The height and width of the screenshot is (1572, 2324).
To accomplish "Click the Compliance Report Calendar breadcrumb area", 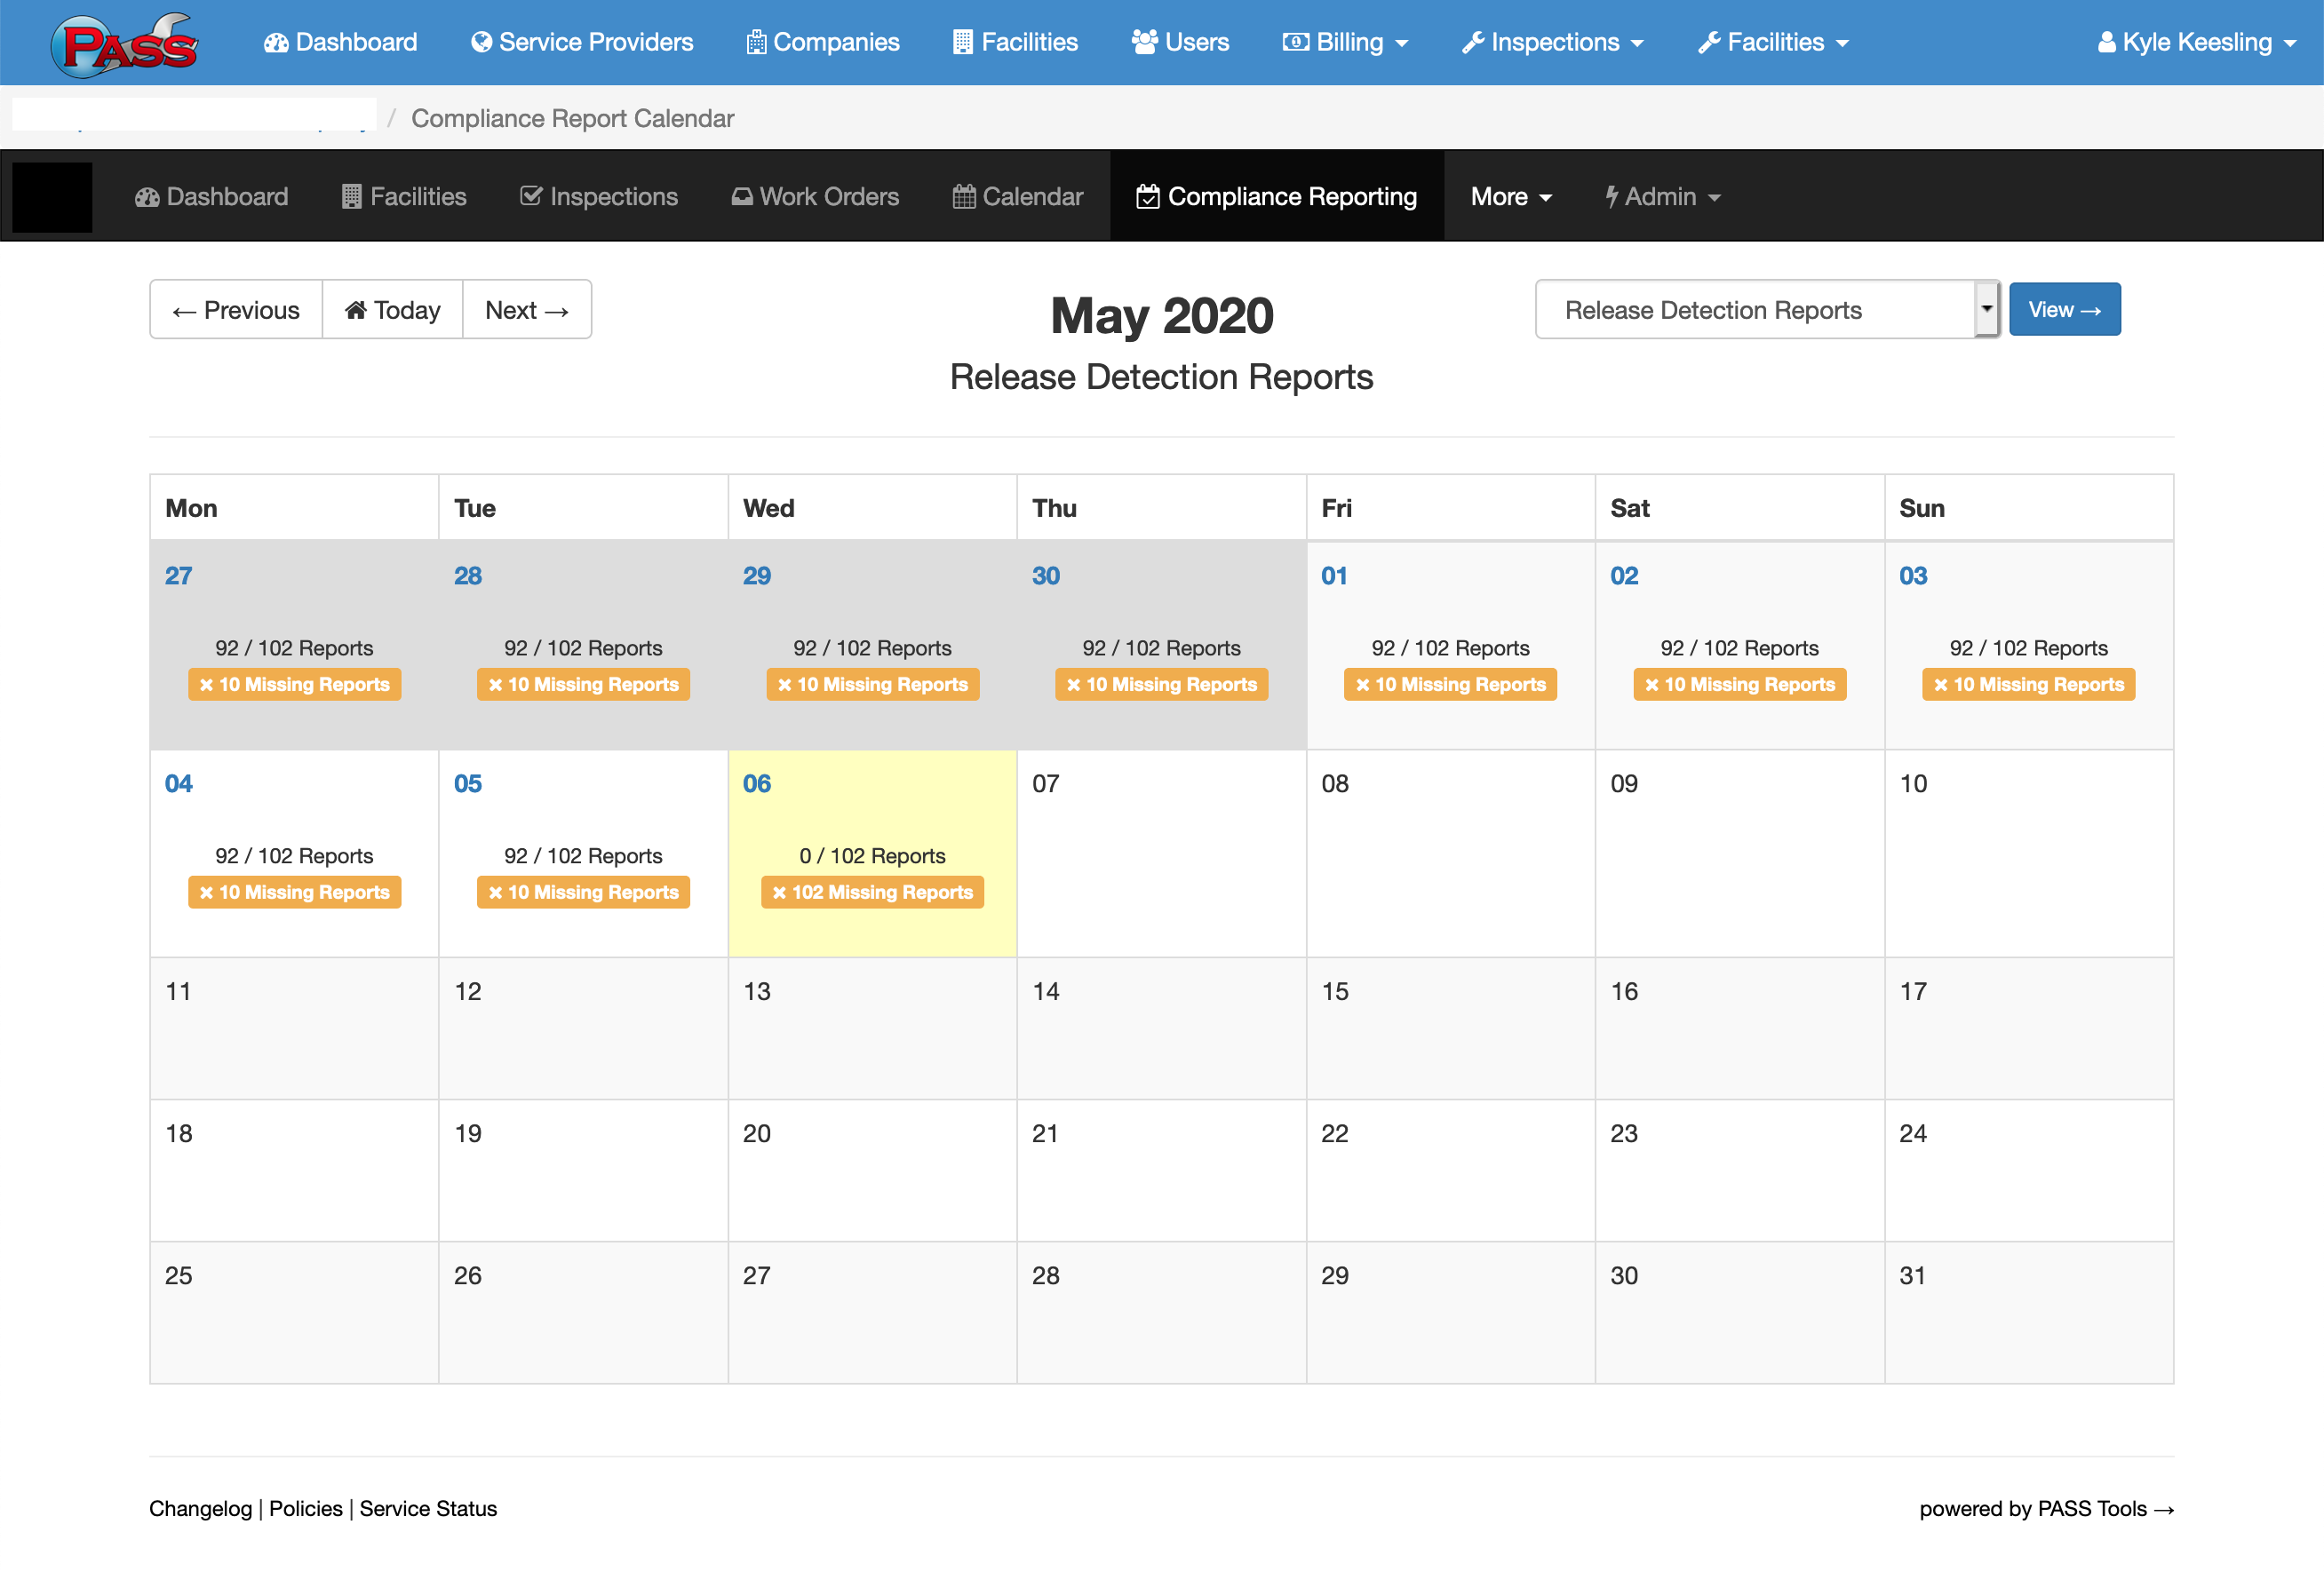I will (572, 118).
